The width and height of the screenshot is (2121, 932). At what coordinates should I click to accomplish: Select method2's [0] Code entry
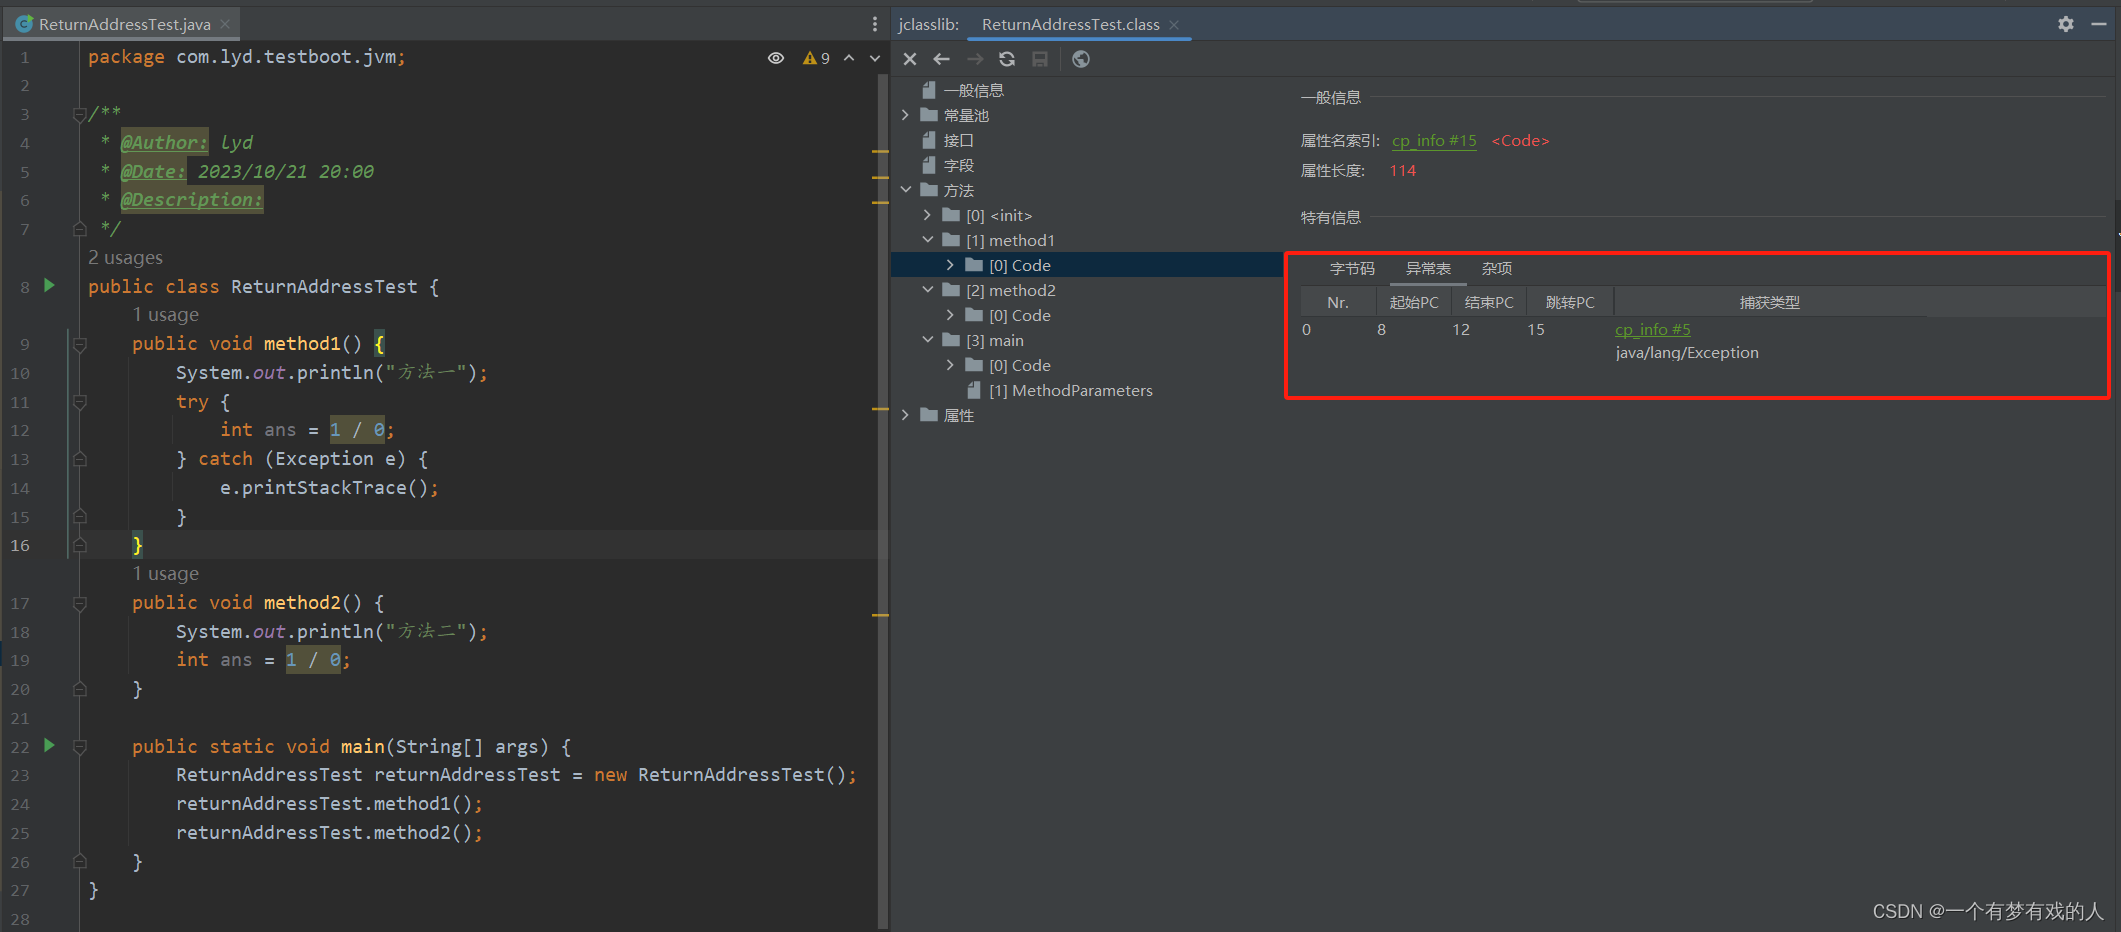1020,315
